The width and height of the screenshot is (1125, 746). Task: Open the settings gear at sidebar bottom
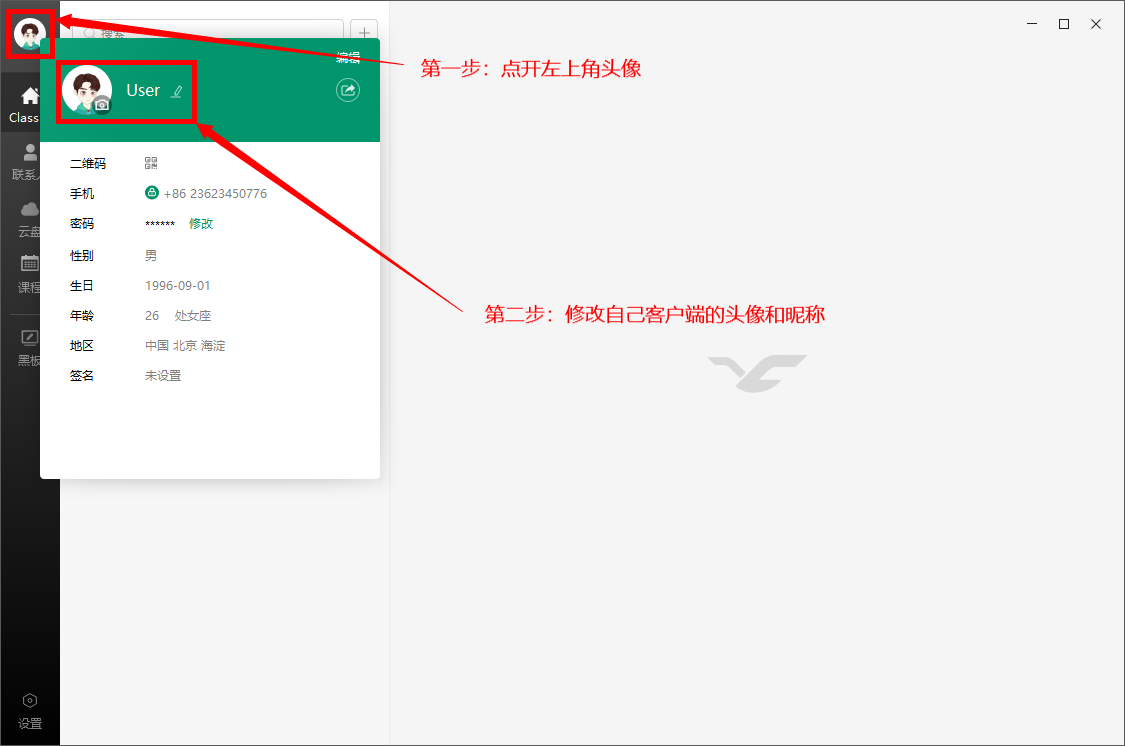[29, 712]
